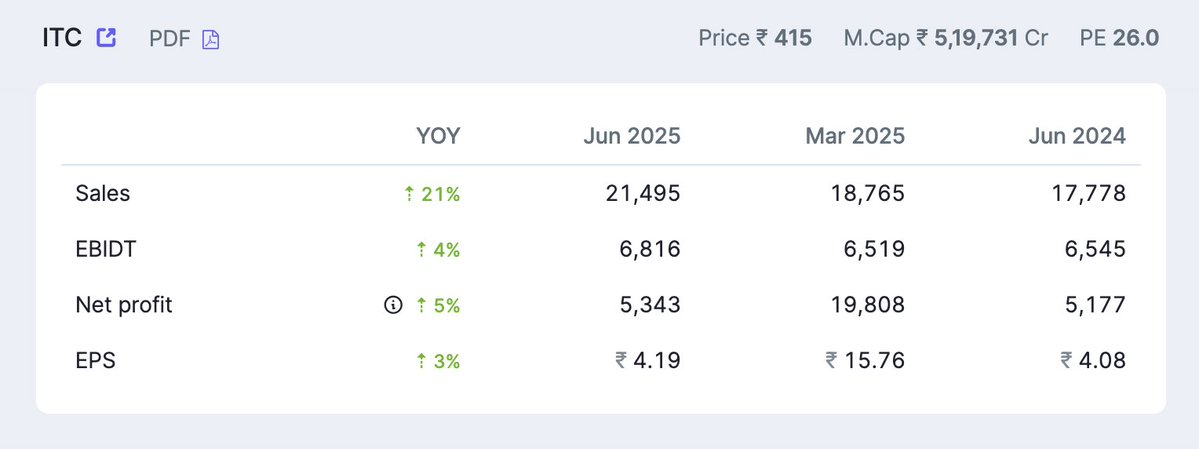Click the EBIDT row label
Viewport: 1199px width, 449px height.
click(x=106, y=249)
